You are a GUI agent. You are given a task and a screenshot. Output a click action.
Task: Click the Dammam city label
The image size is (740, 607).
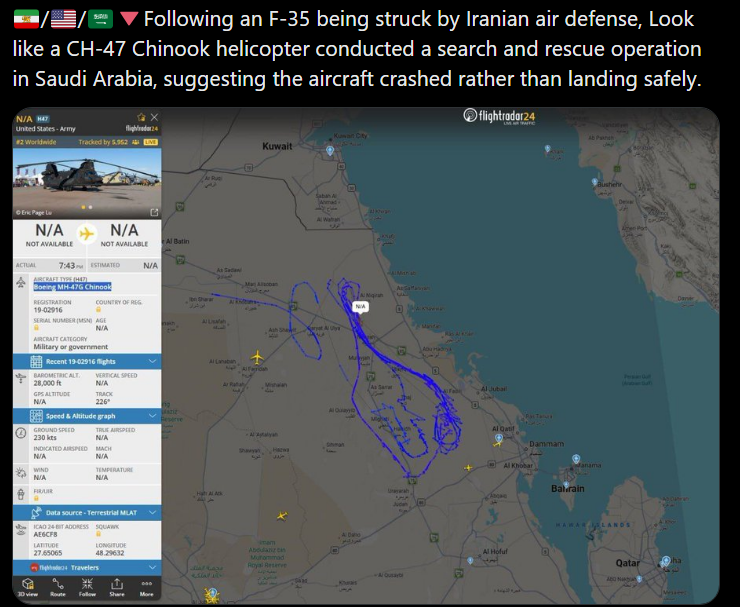coord(547,444)
